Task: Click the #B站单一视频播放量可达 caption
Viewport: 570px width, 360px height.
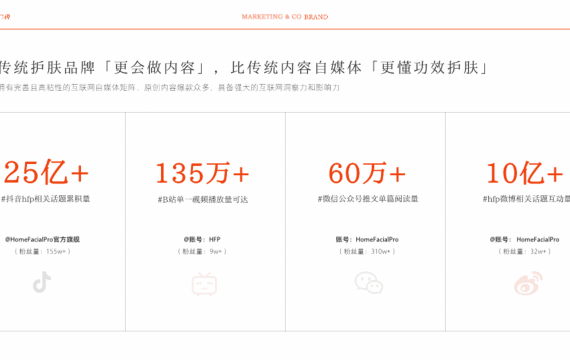Action: point(203,200)
